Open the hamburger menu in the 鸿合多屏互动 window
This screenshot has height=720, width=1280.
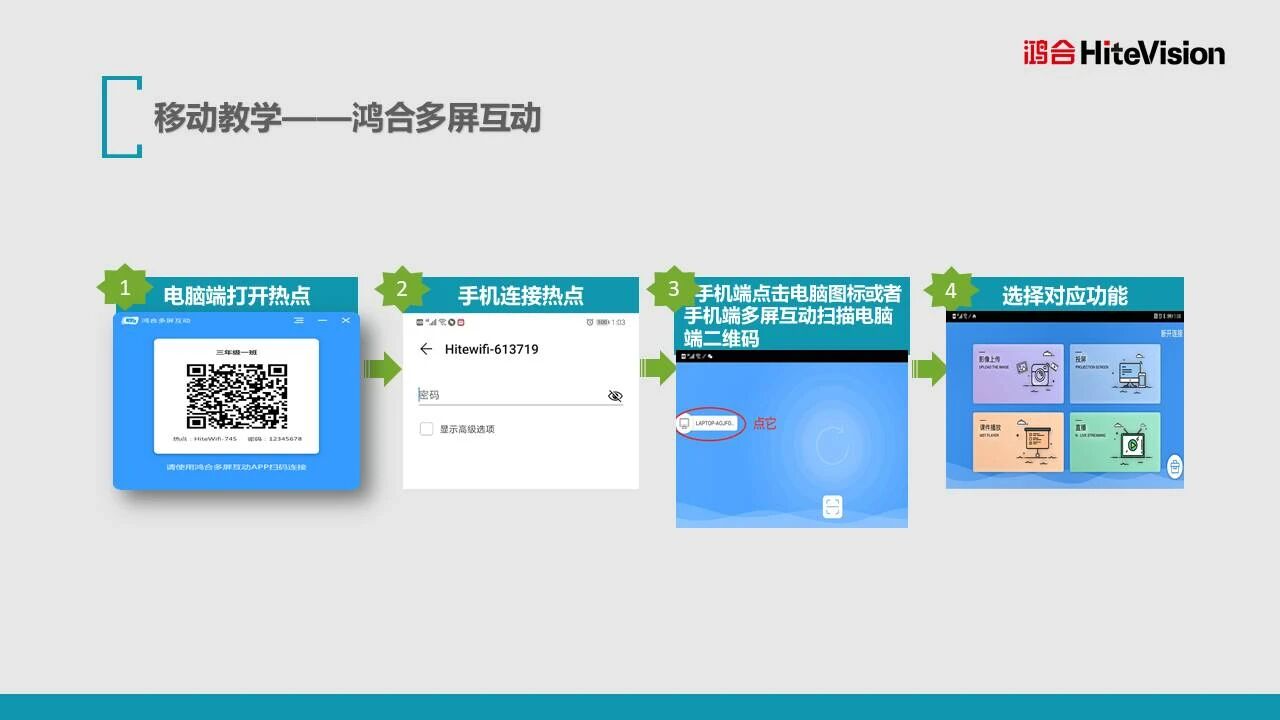click(x=299, y=320)
